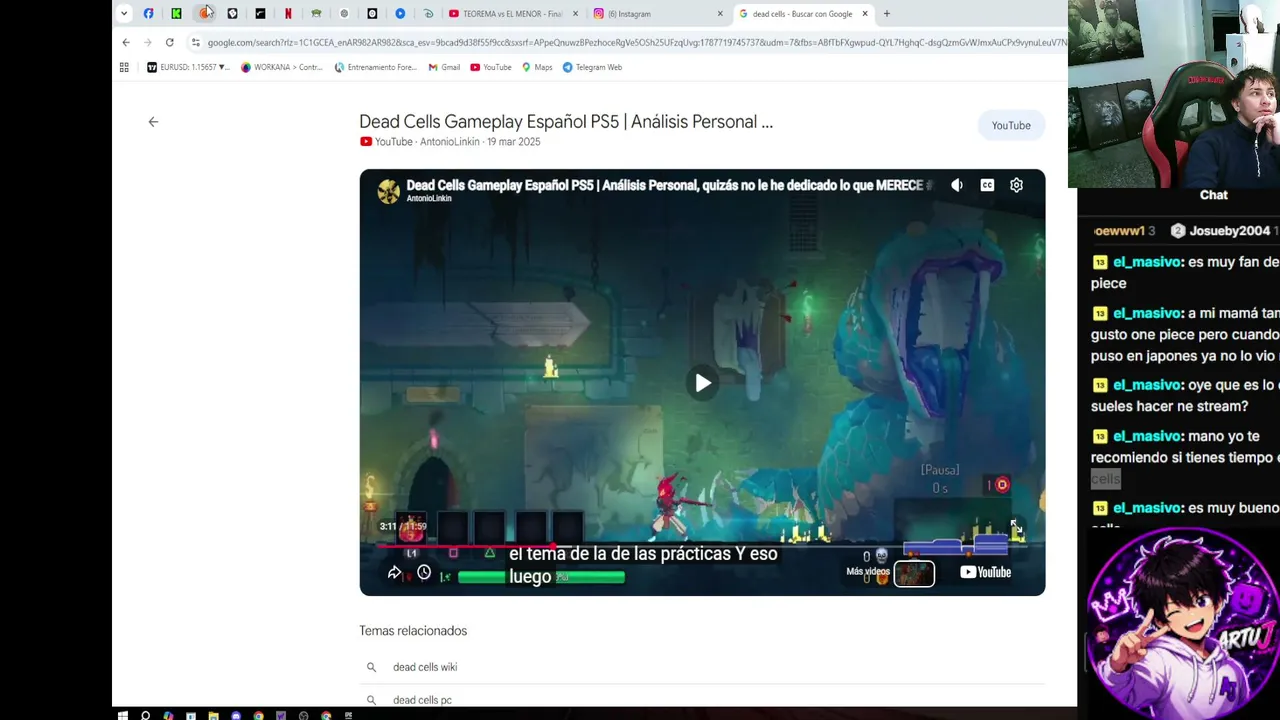Toggle closed captions on the video
Screen dimensions: 1280x720
[x=987, y=185]
